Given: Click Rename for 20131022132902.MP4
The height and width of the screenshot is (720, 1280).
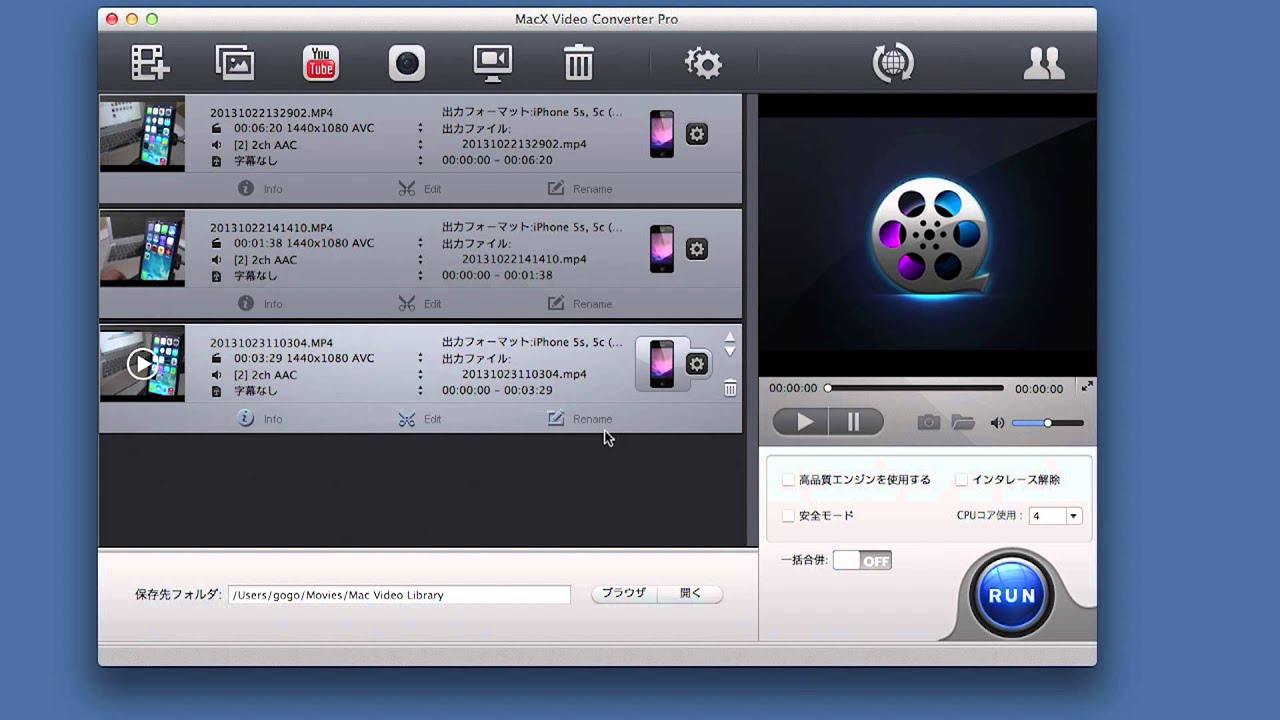Looking at the screenshot, I should (580, 189).
